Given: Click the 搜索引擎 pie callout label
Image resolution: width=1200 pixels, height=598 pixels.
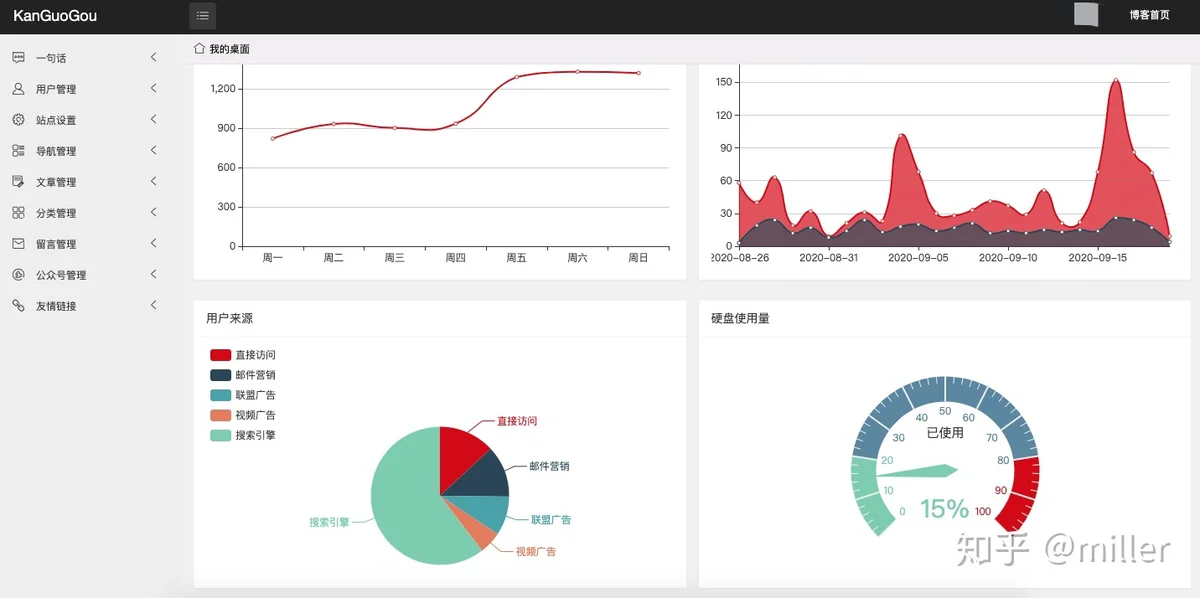Looking at the screenshot, I should pyautogui.click(x=329, y=522).
